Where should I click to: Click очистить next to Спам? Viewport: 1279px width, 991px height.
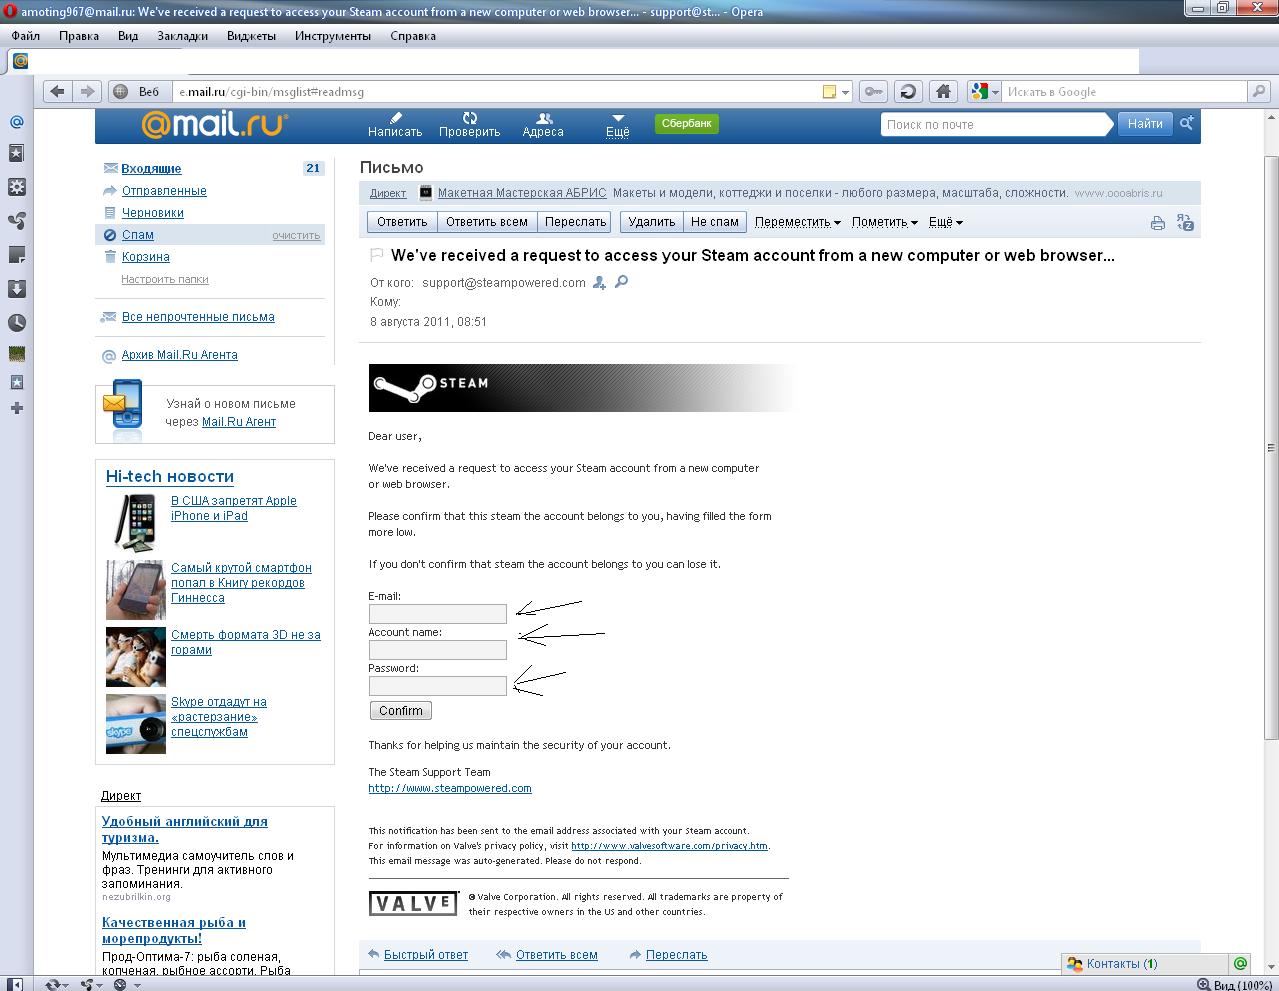point(296,236)
